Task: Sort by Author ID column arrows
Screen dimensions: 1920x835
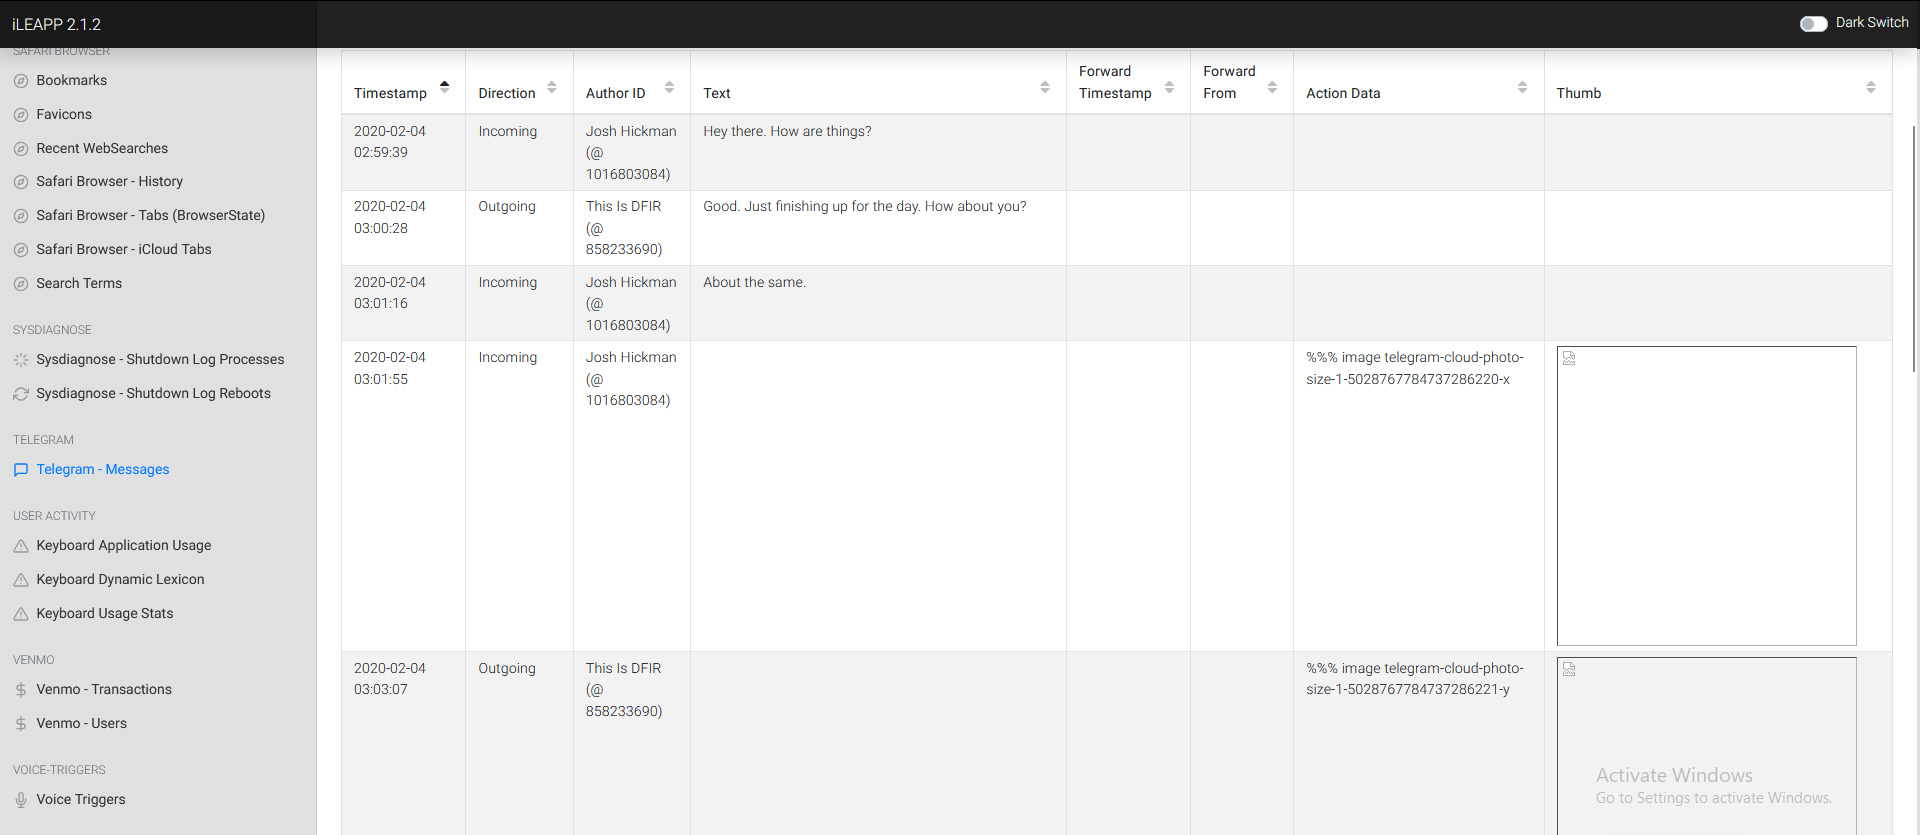Action: pyautogui.click(x=669, y=88)
